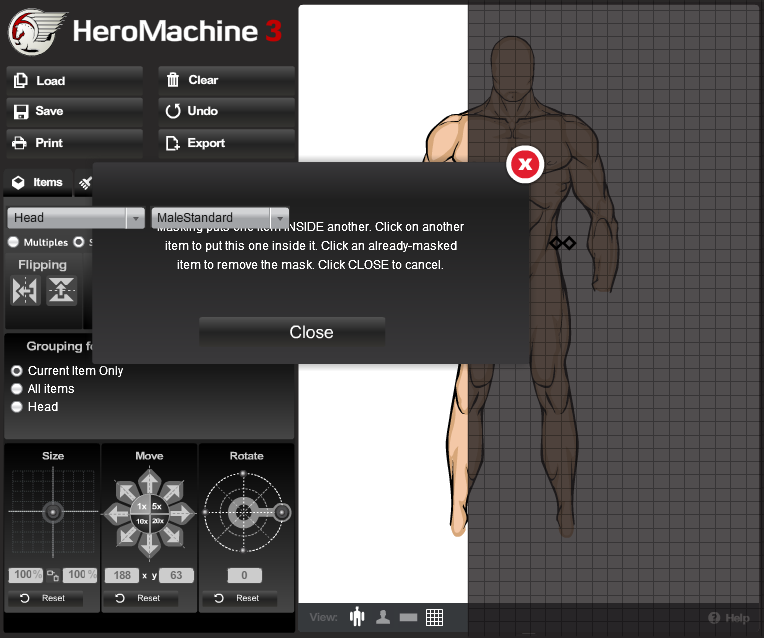Screen dimensions: 764x638
Task: Click the Export button
Action: [x=227, y=143]
